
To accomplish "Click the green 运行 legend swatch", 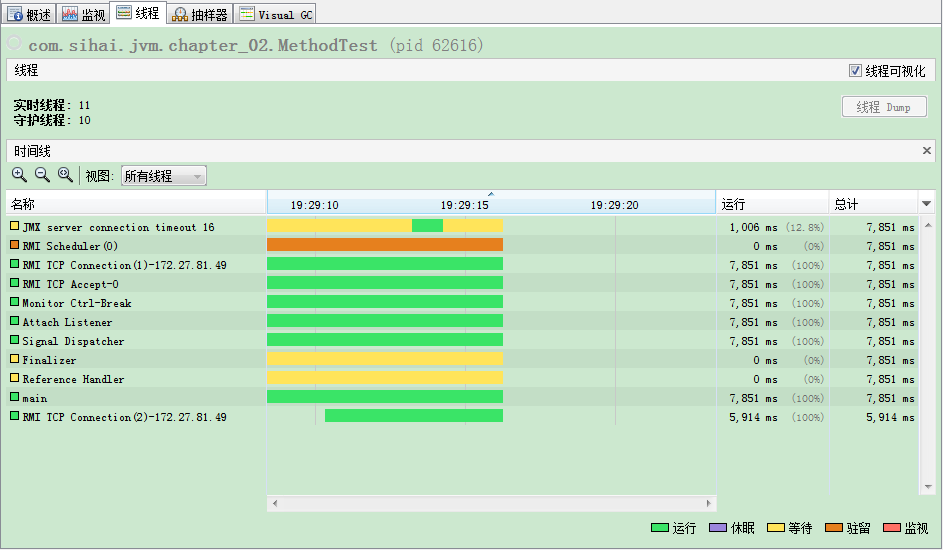I will 660,528.
